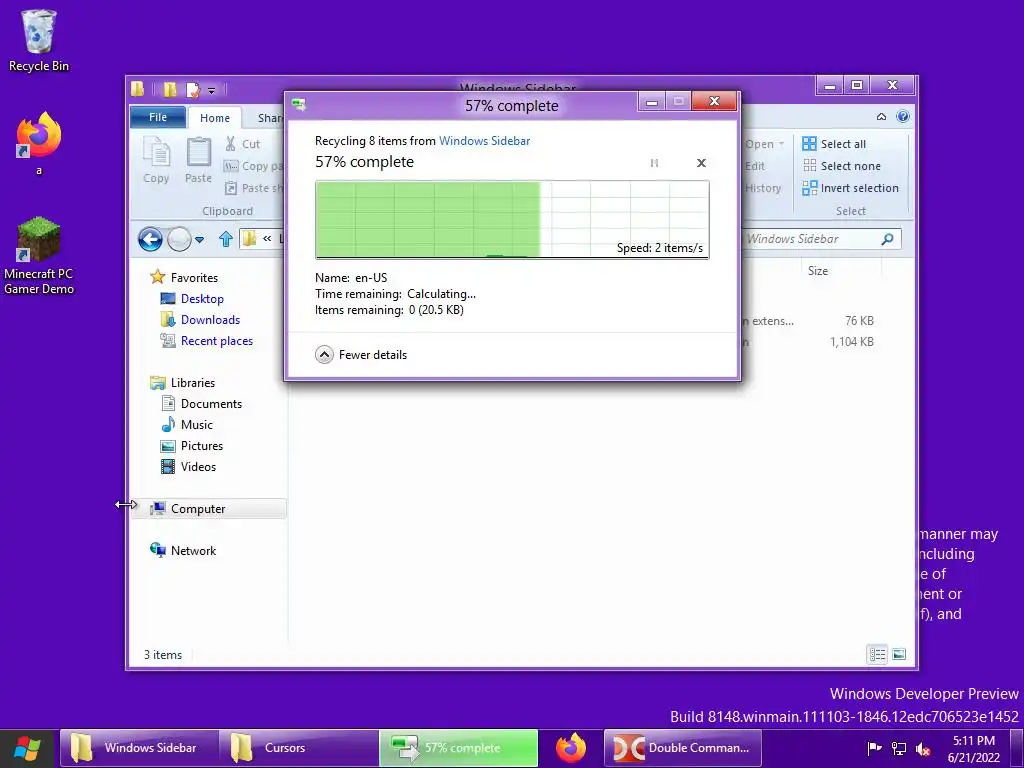Switch to Windows Sidebar taskbar button
The width and height of the screenshot is (1024, 768).
[139, 748]
